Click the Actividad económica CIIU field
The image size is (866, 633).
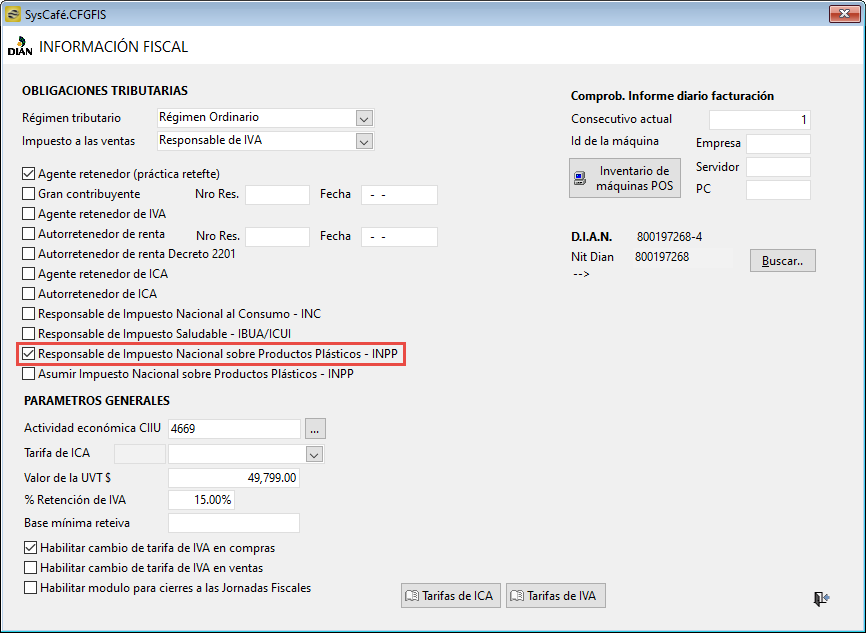coord(234,429)
